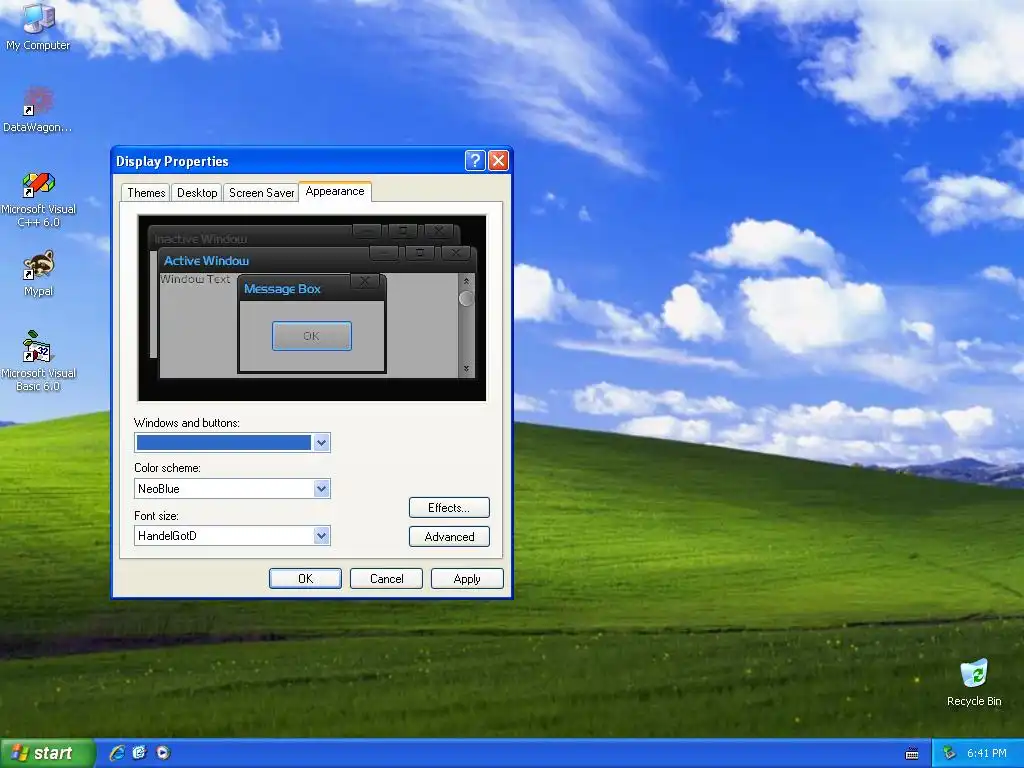Open the Effects dialog

tap(449, 507)
